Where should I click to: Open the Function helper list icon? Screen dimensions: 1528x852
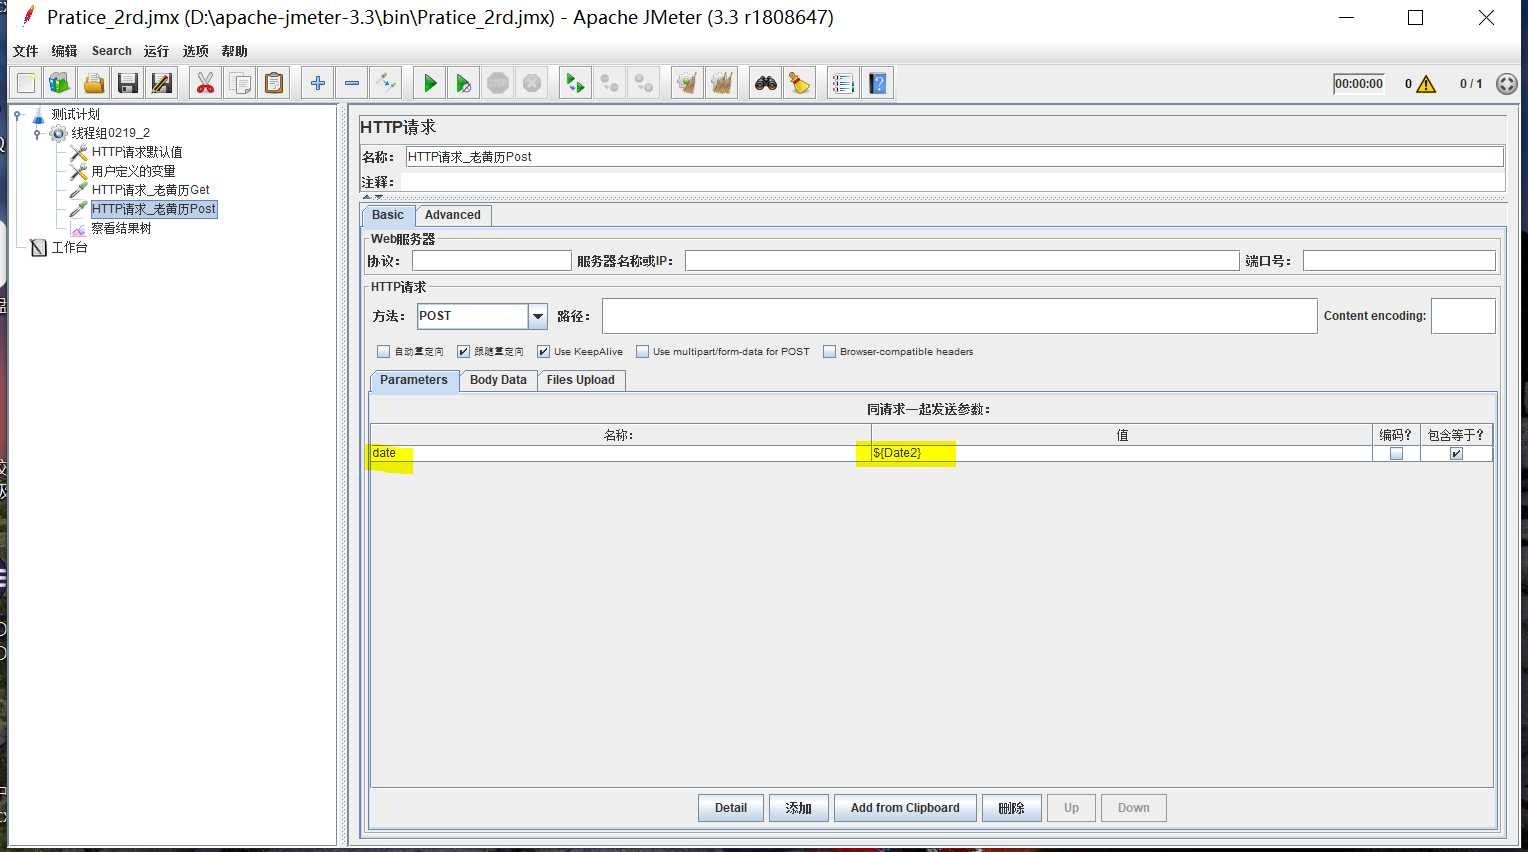coord(843,83)
